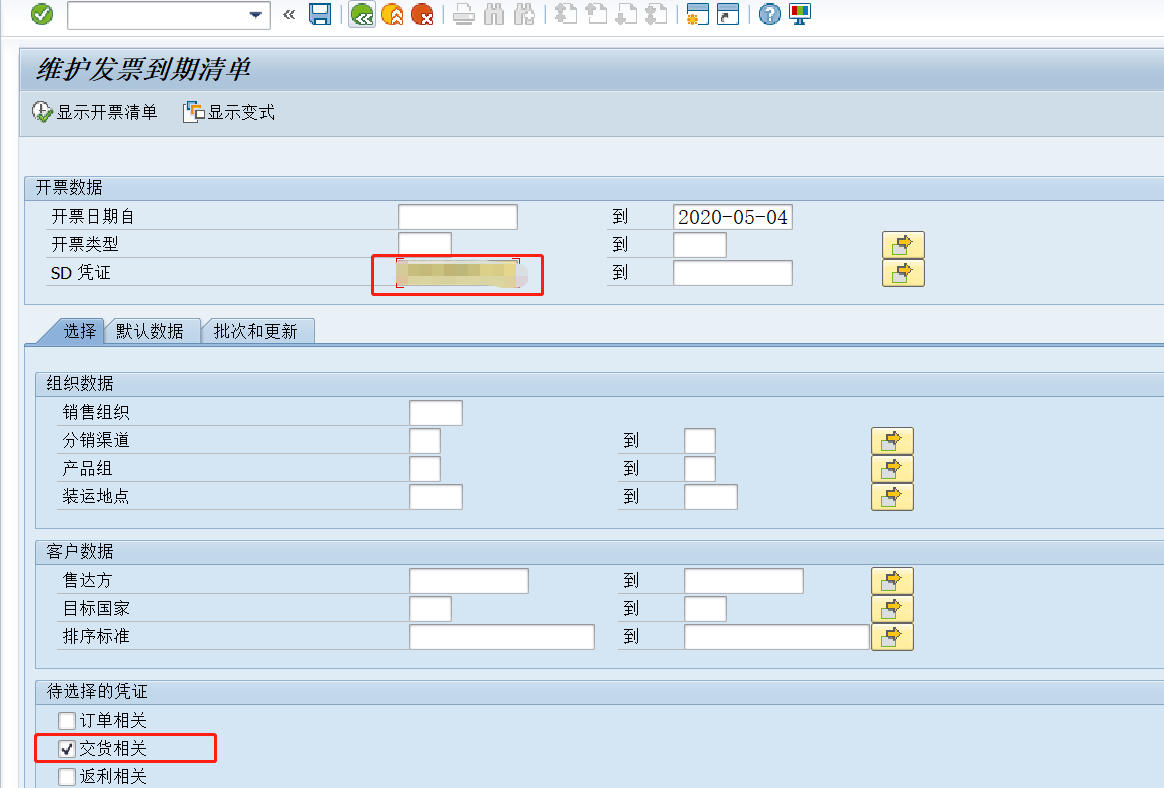The height and width of the screenshot is (788, 1164).
Task: Click the 开票日期自 input field
Action: pyautogui.click(x=457, y=216)
